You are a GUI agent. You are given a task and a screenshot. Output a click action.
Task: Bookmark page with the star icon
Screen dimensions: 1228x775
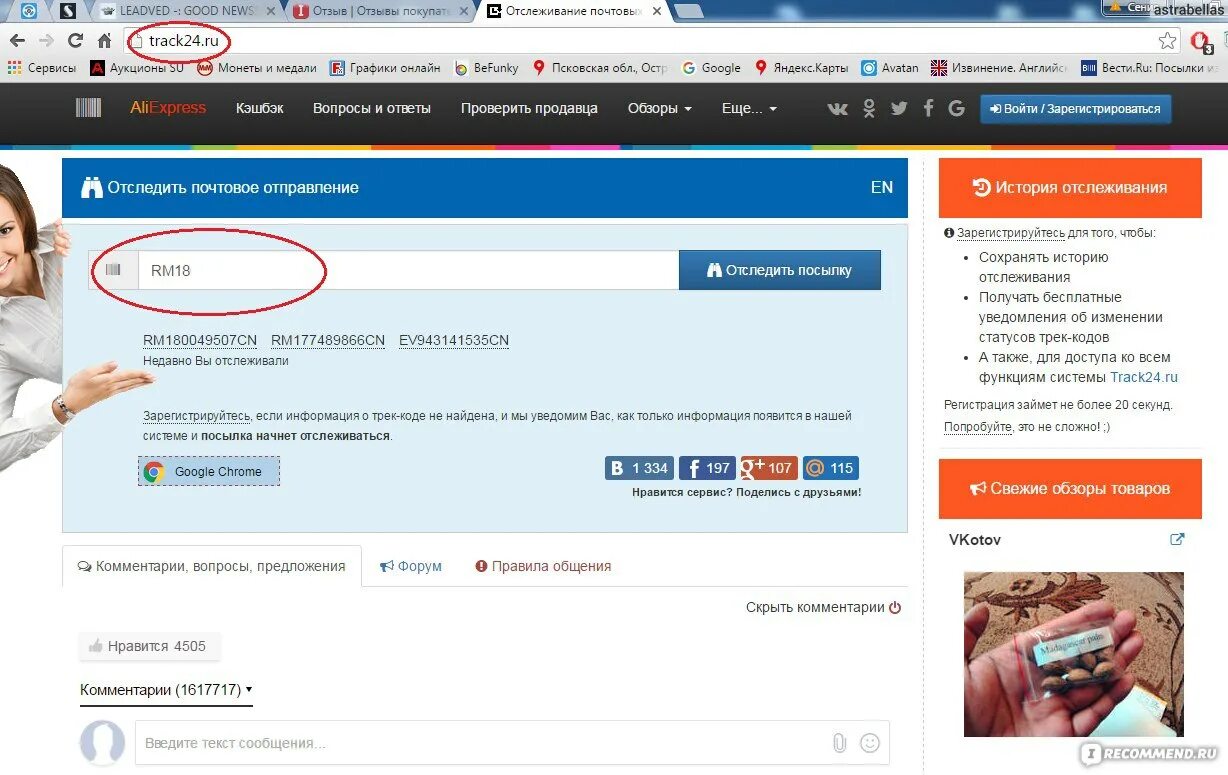tap(1167, 41)
